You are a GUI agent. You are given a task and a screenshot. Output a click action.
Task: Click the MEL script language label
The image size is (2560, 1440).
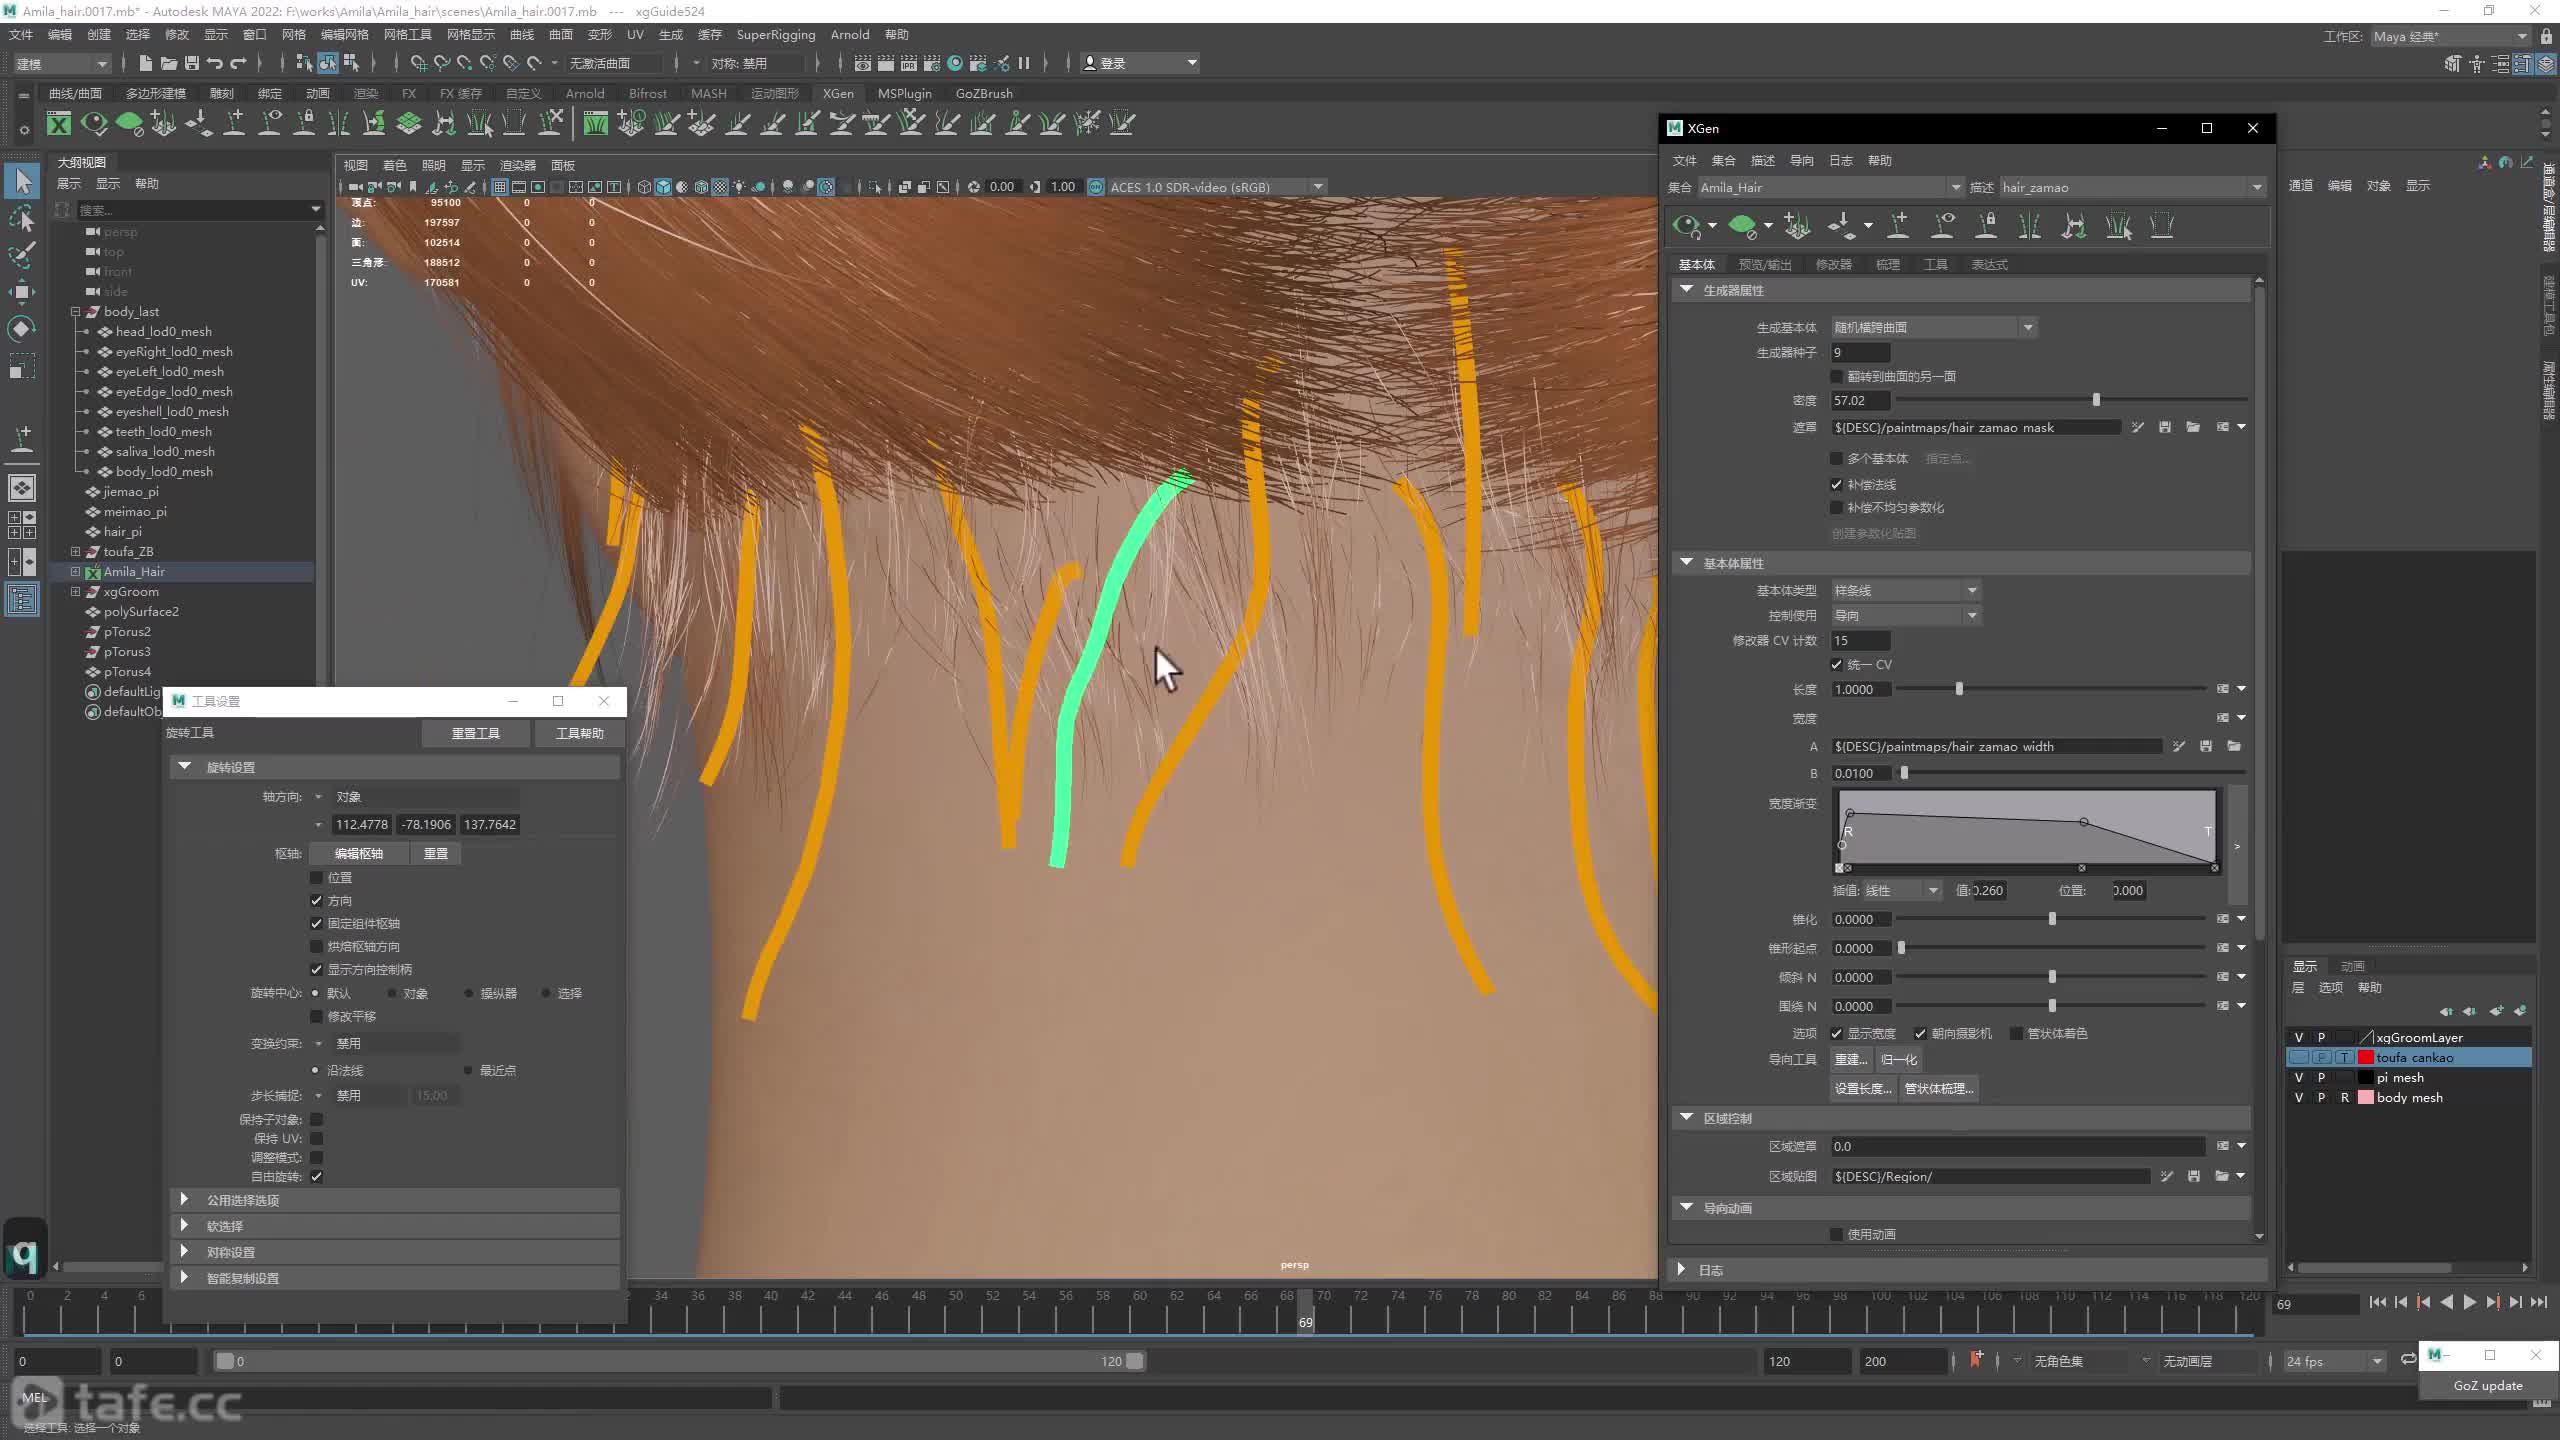[x=35, y=1397]
